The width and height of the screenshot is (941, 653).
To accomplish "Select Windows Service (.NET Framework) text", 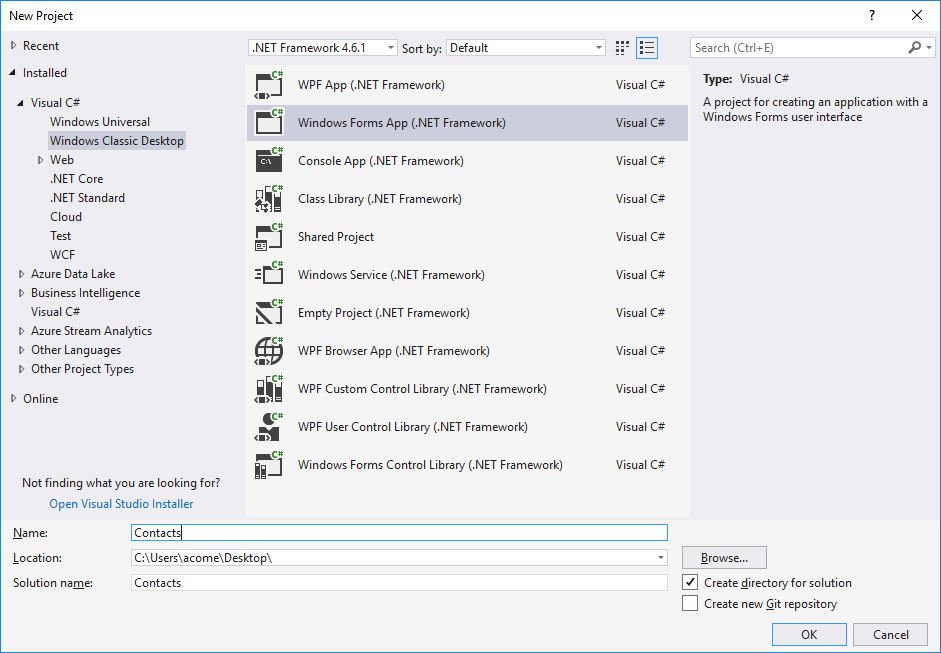I will click(x=391, y=275).
